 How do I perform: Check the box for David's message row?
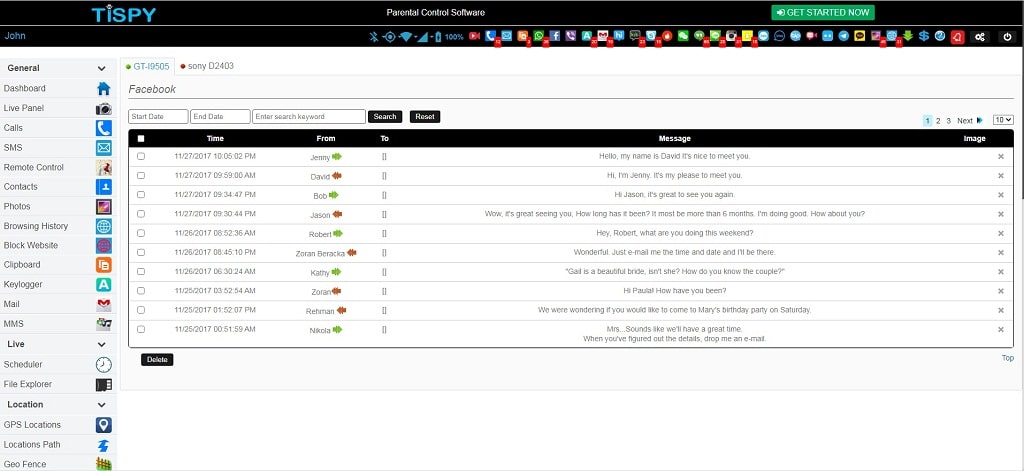(141, 176)
